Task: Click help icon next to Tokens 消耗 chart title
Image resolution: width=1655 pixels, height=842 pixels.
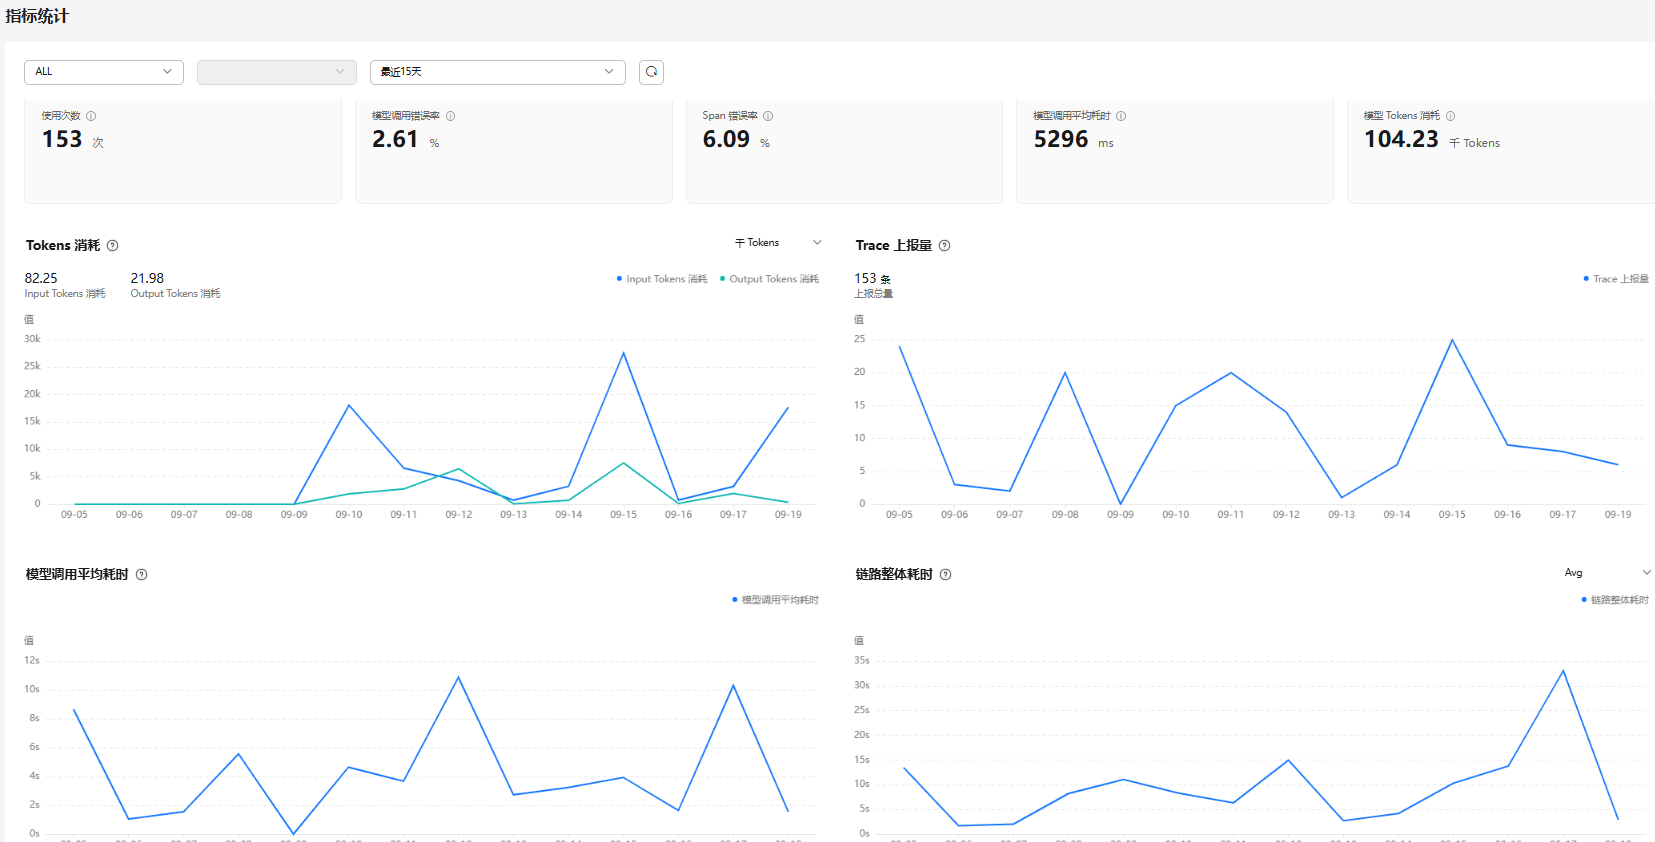Action: (x=113, y=246)
